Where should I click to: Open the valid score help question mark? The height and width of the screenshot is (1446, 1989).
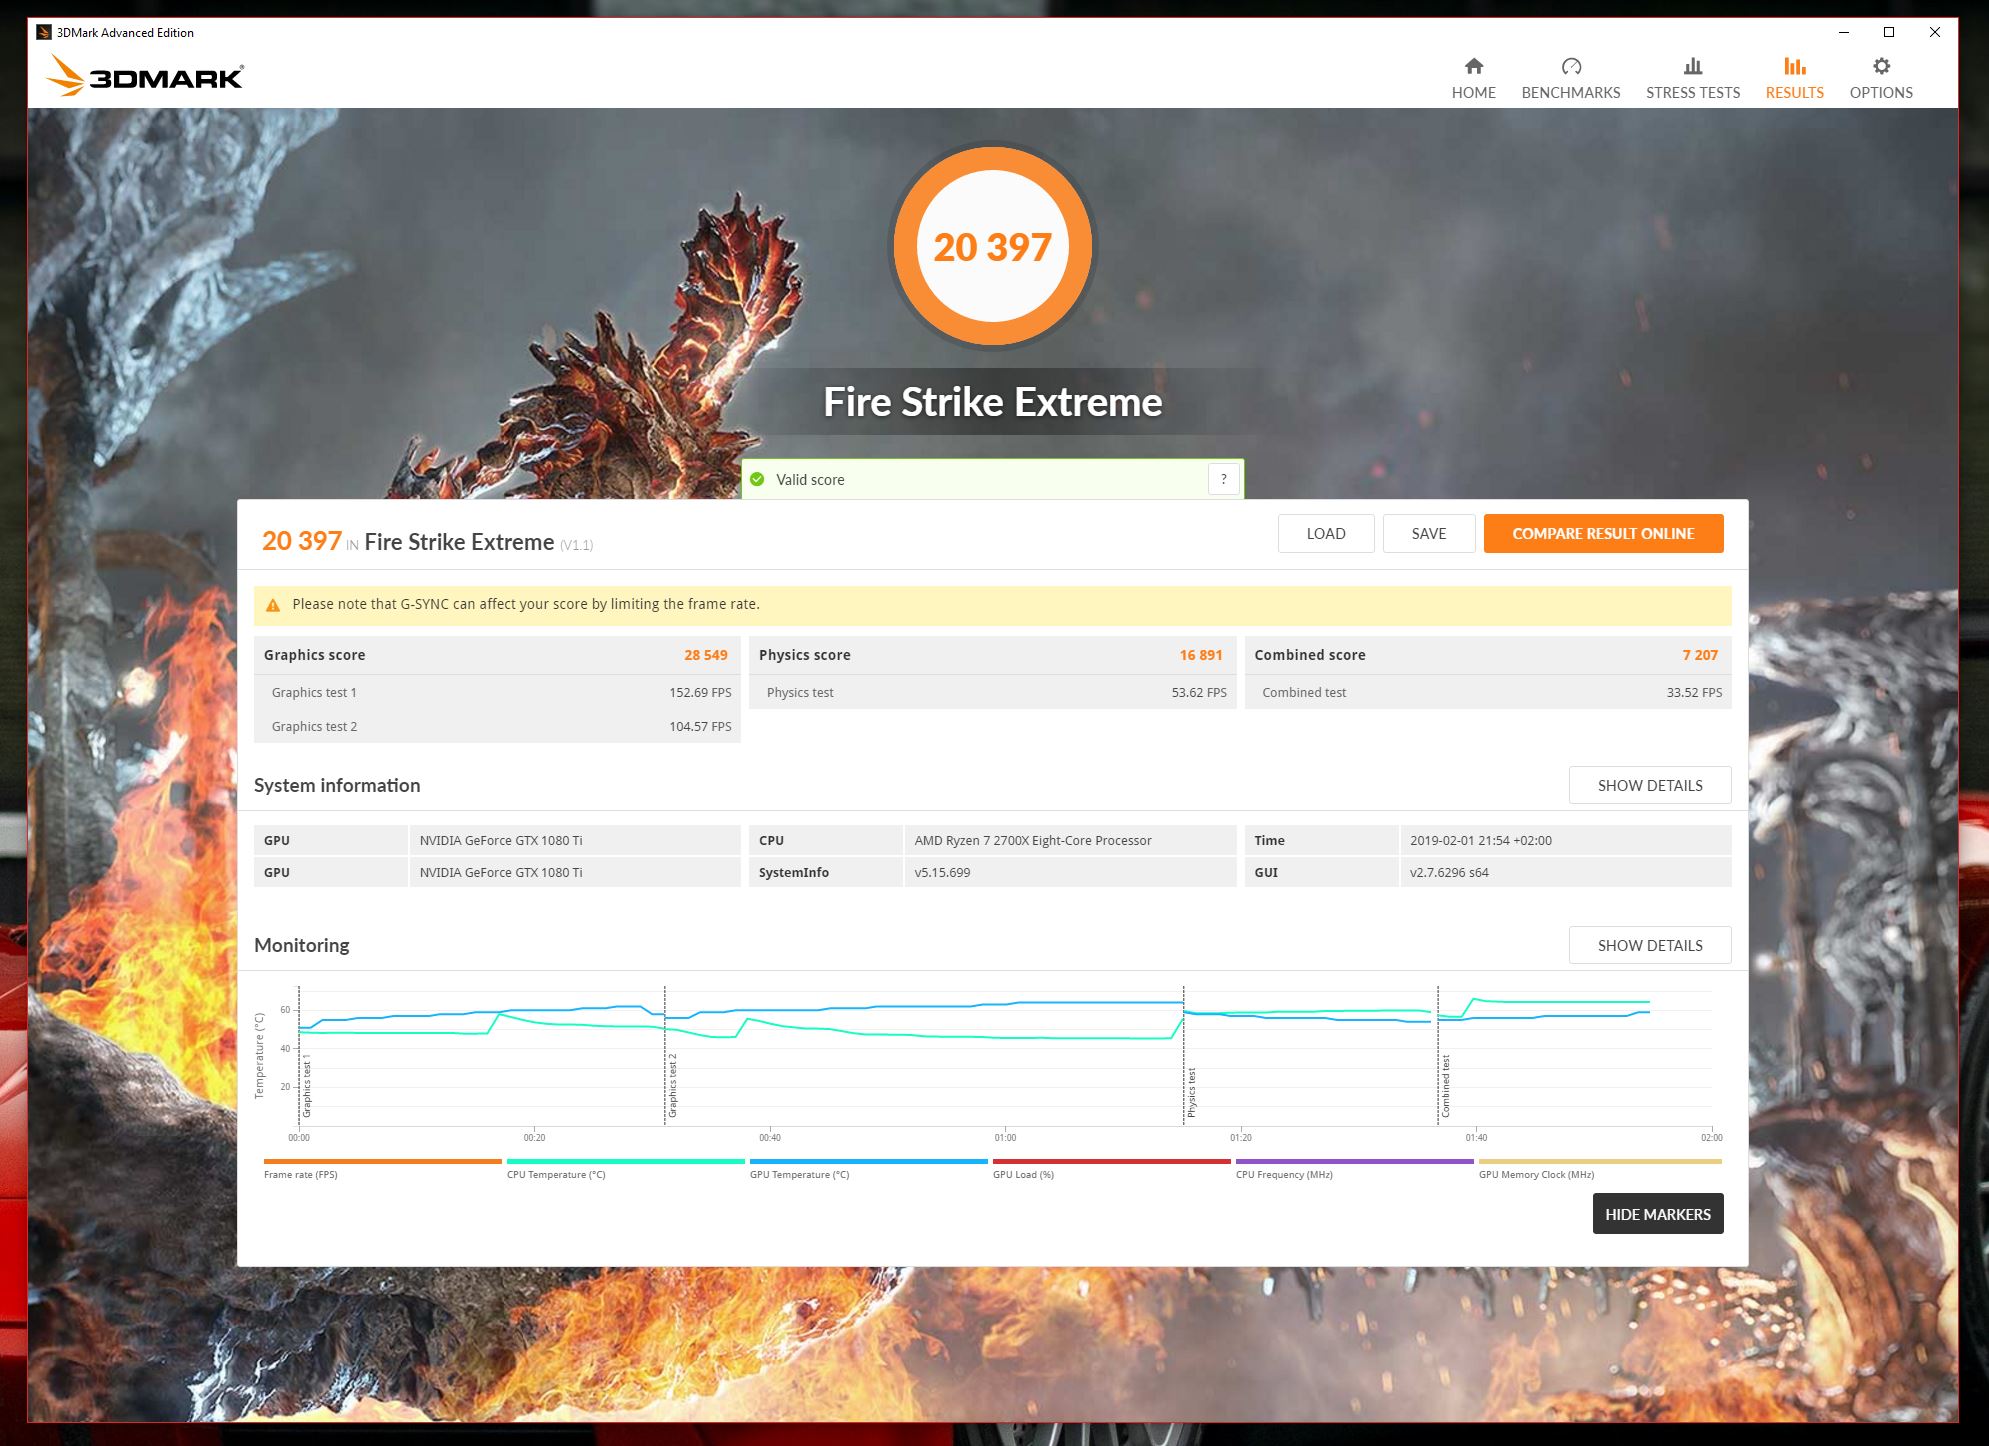(x=1223, y=479)
